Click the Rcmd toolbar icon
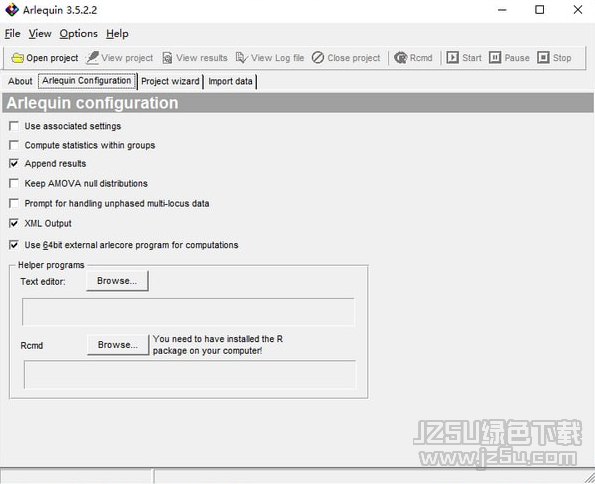The width and height of the screenshot is (595, 484). click(400, 58)
